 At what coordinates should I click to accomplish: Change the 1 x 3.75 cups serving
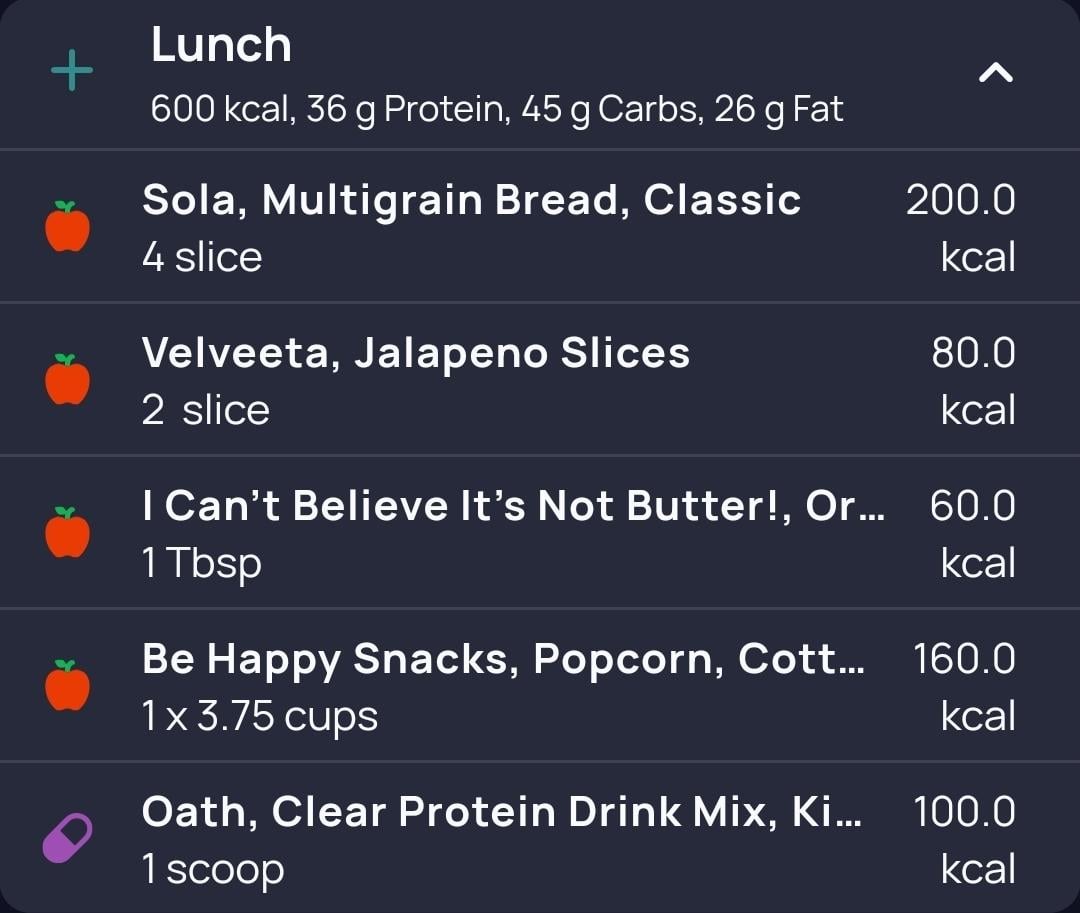[x=260, y=716]
